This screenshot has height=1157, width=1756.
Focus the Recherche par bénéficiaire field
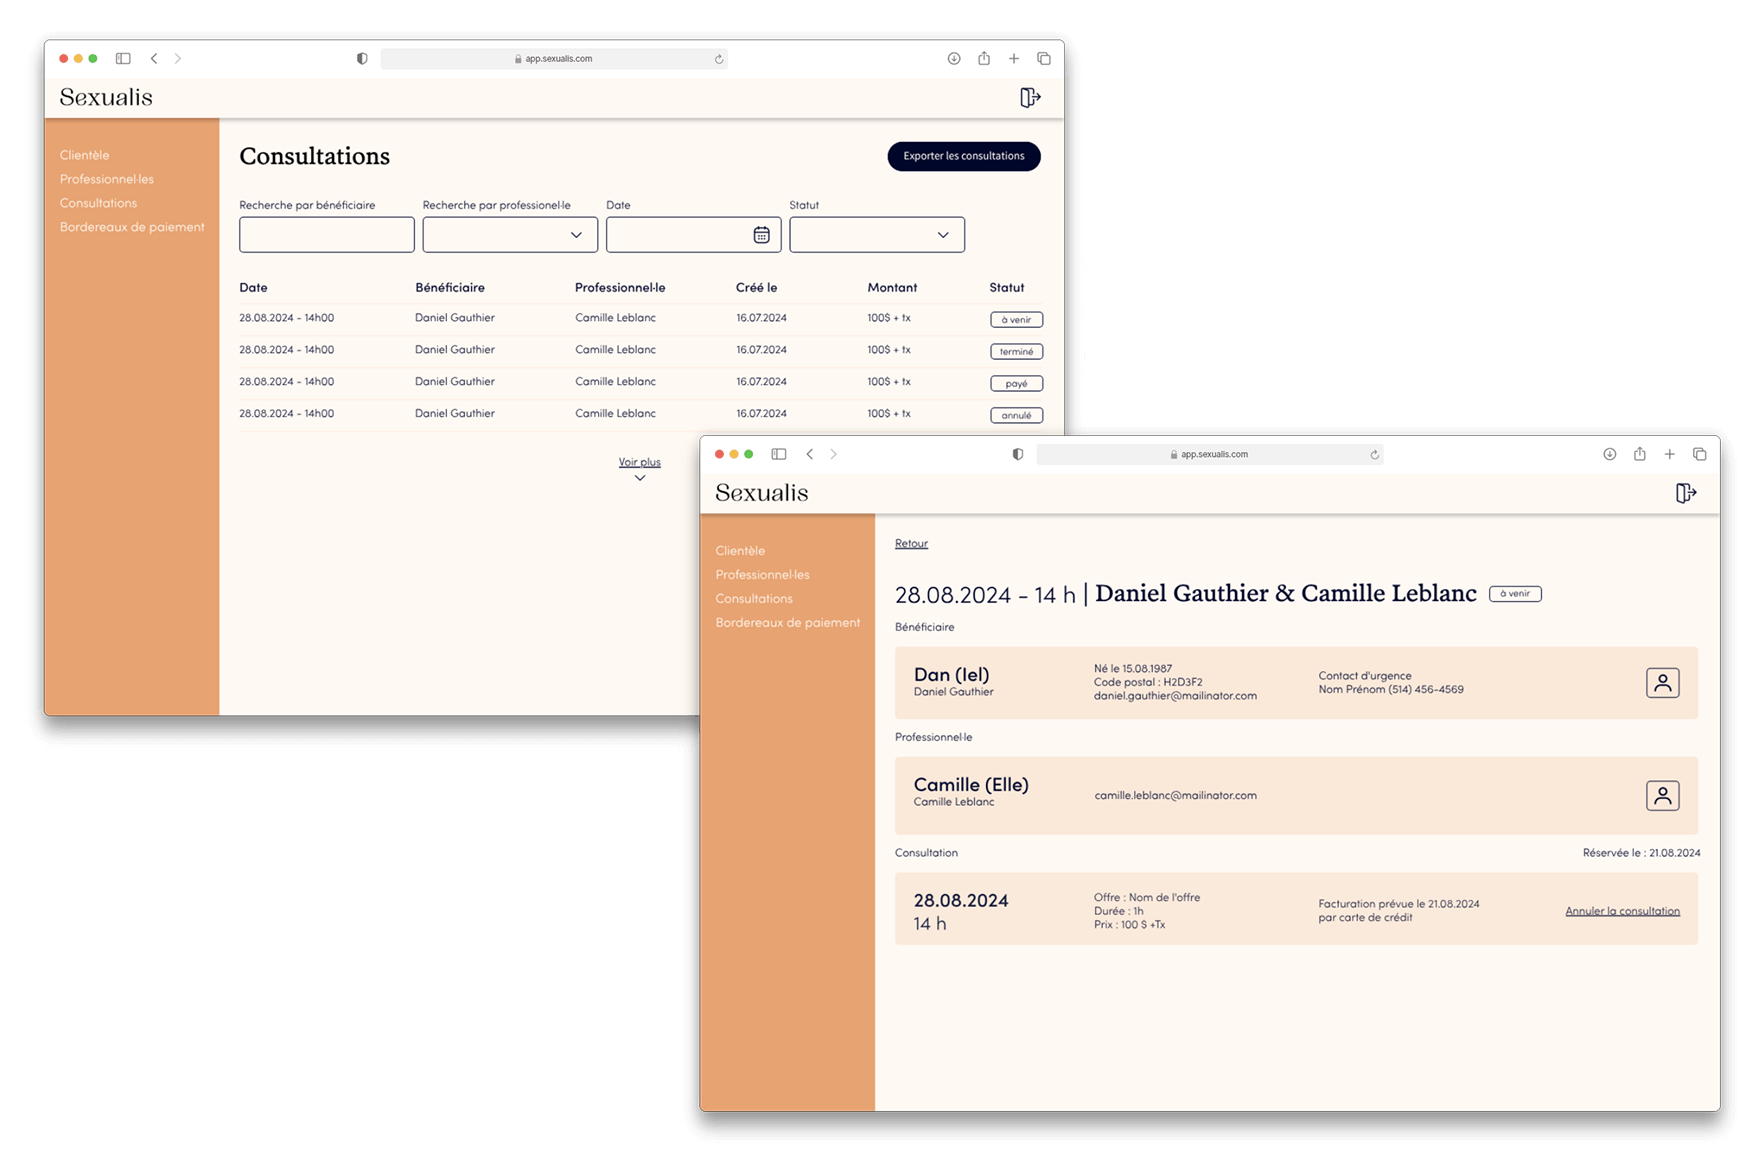326,235
